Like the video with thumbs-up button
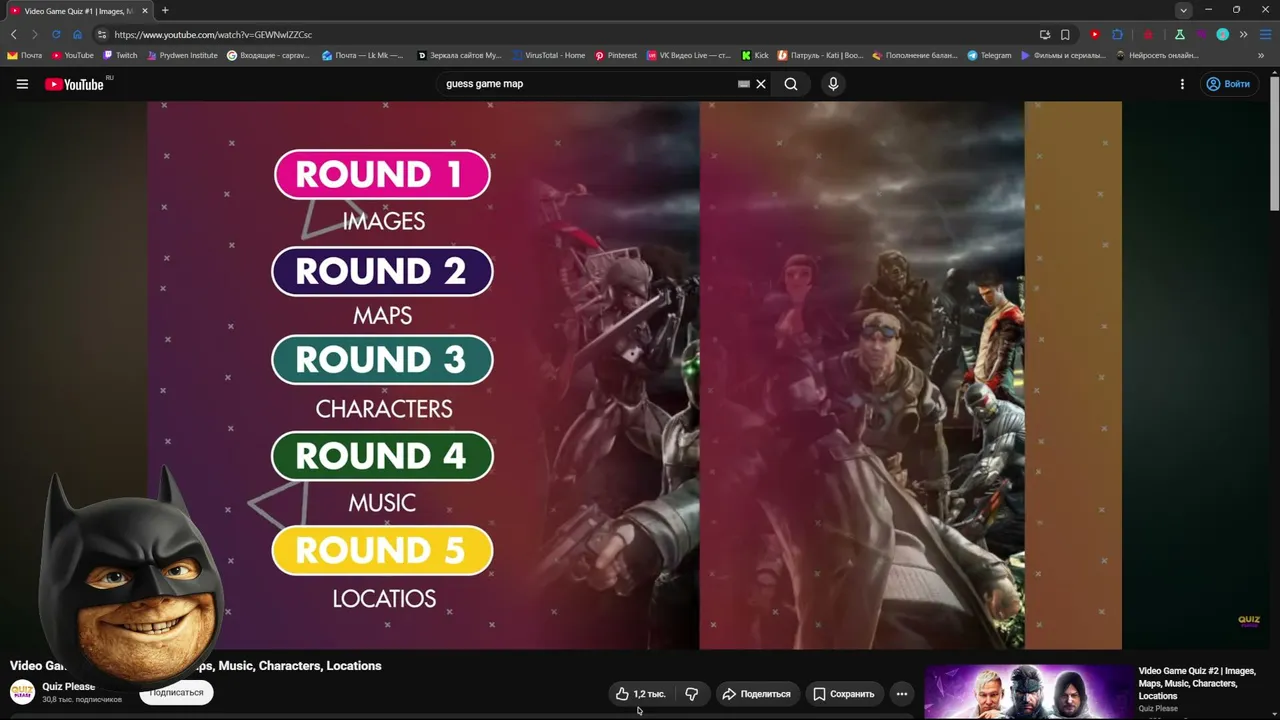 [x=641, y=694]
